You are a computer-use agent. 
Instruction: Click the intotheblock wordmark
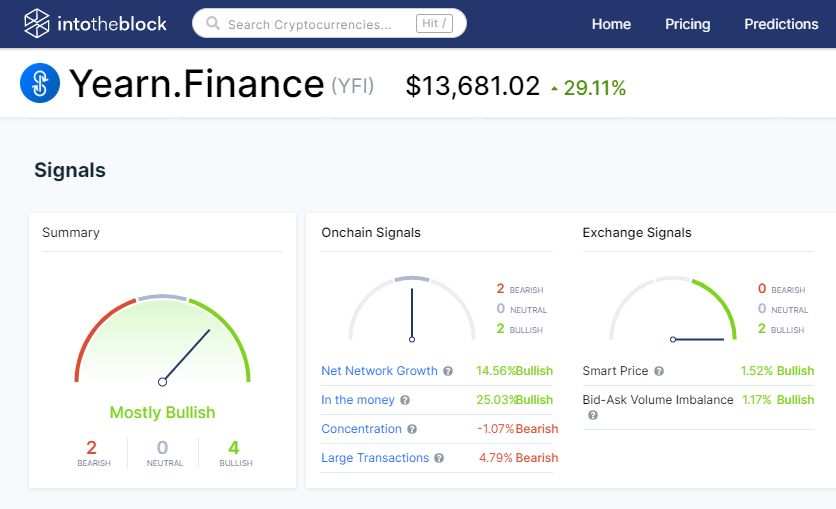pyautogui.click(x=112, y=24)
